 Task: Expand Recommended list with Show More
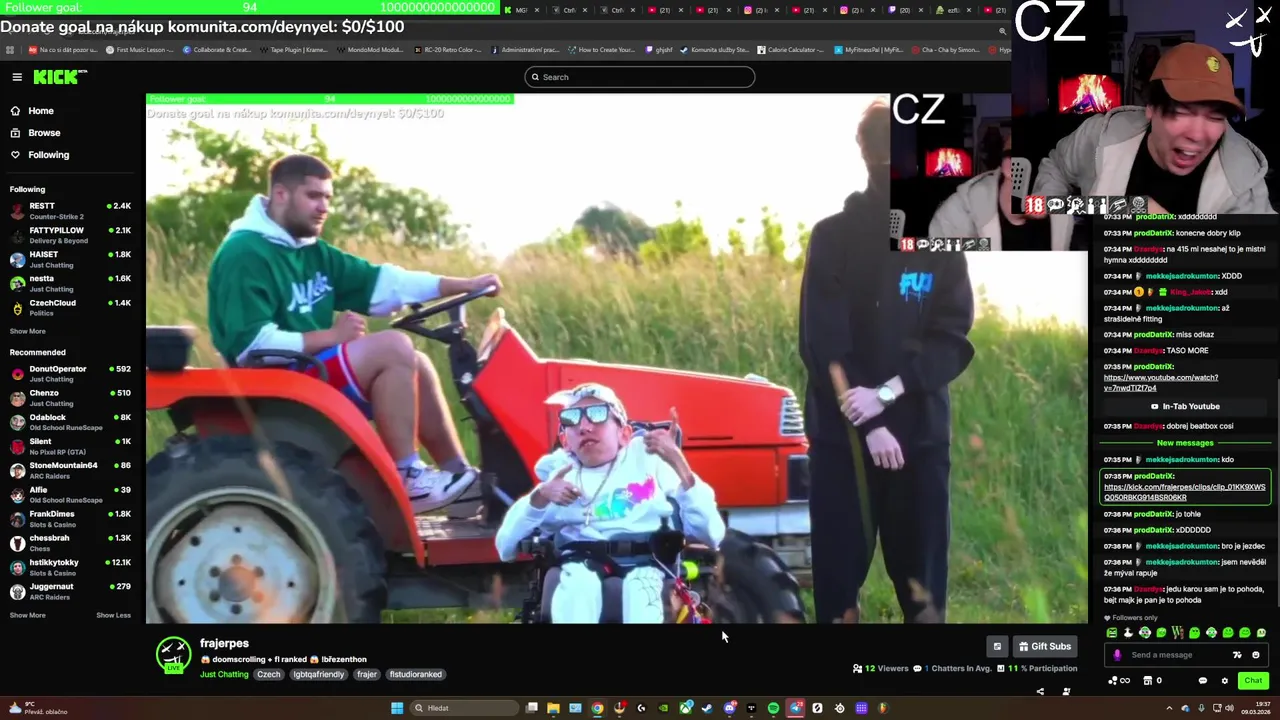click(27, 615)
